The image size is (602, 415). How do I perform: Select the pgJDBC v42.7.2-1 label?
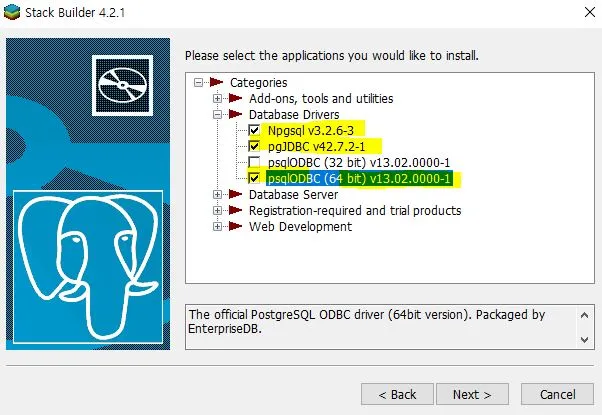click(x=316, y=146)
